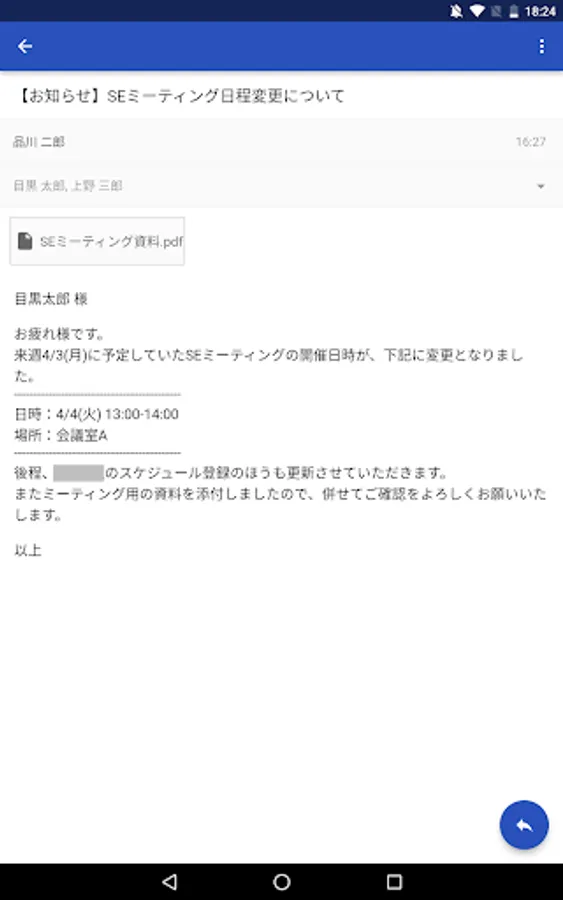The width and height of the screenshot is (563, 900).
Task: Tap the Wi-Fi status icon
Action: 477,11
